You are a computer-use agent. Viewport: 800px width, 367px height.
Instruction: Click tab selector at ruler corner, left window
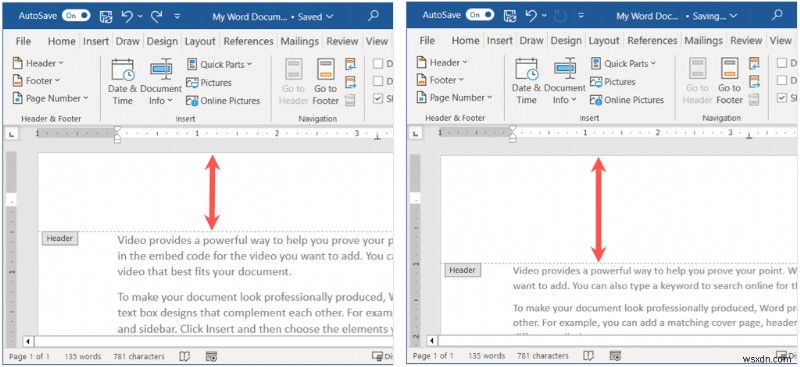11,134
